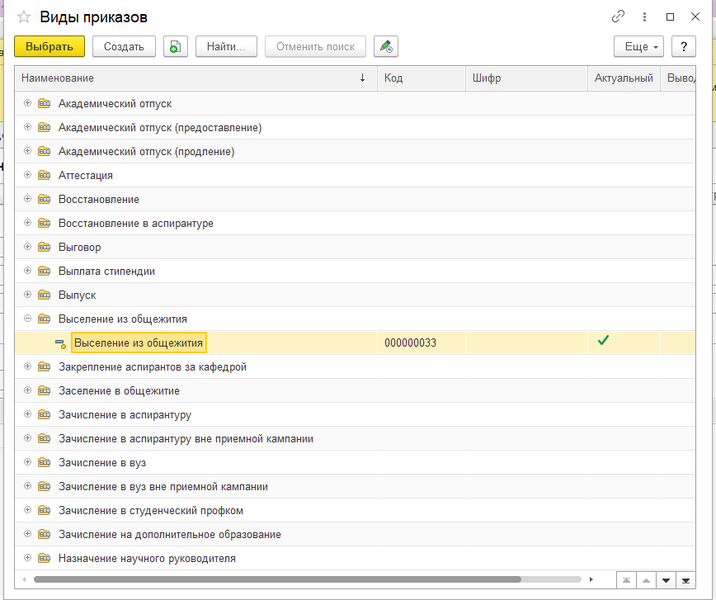The width and height of the screenshot is (716, 600).
Task: Move down one page arrow button
Action: tap(666, 580)
